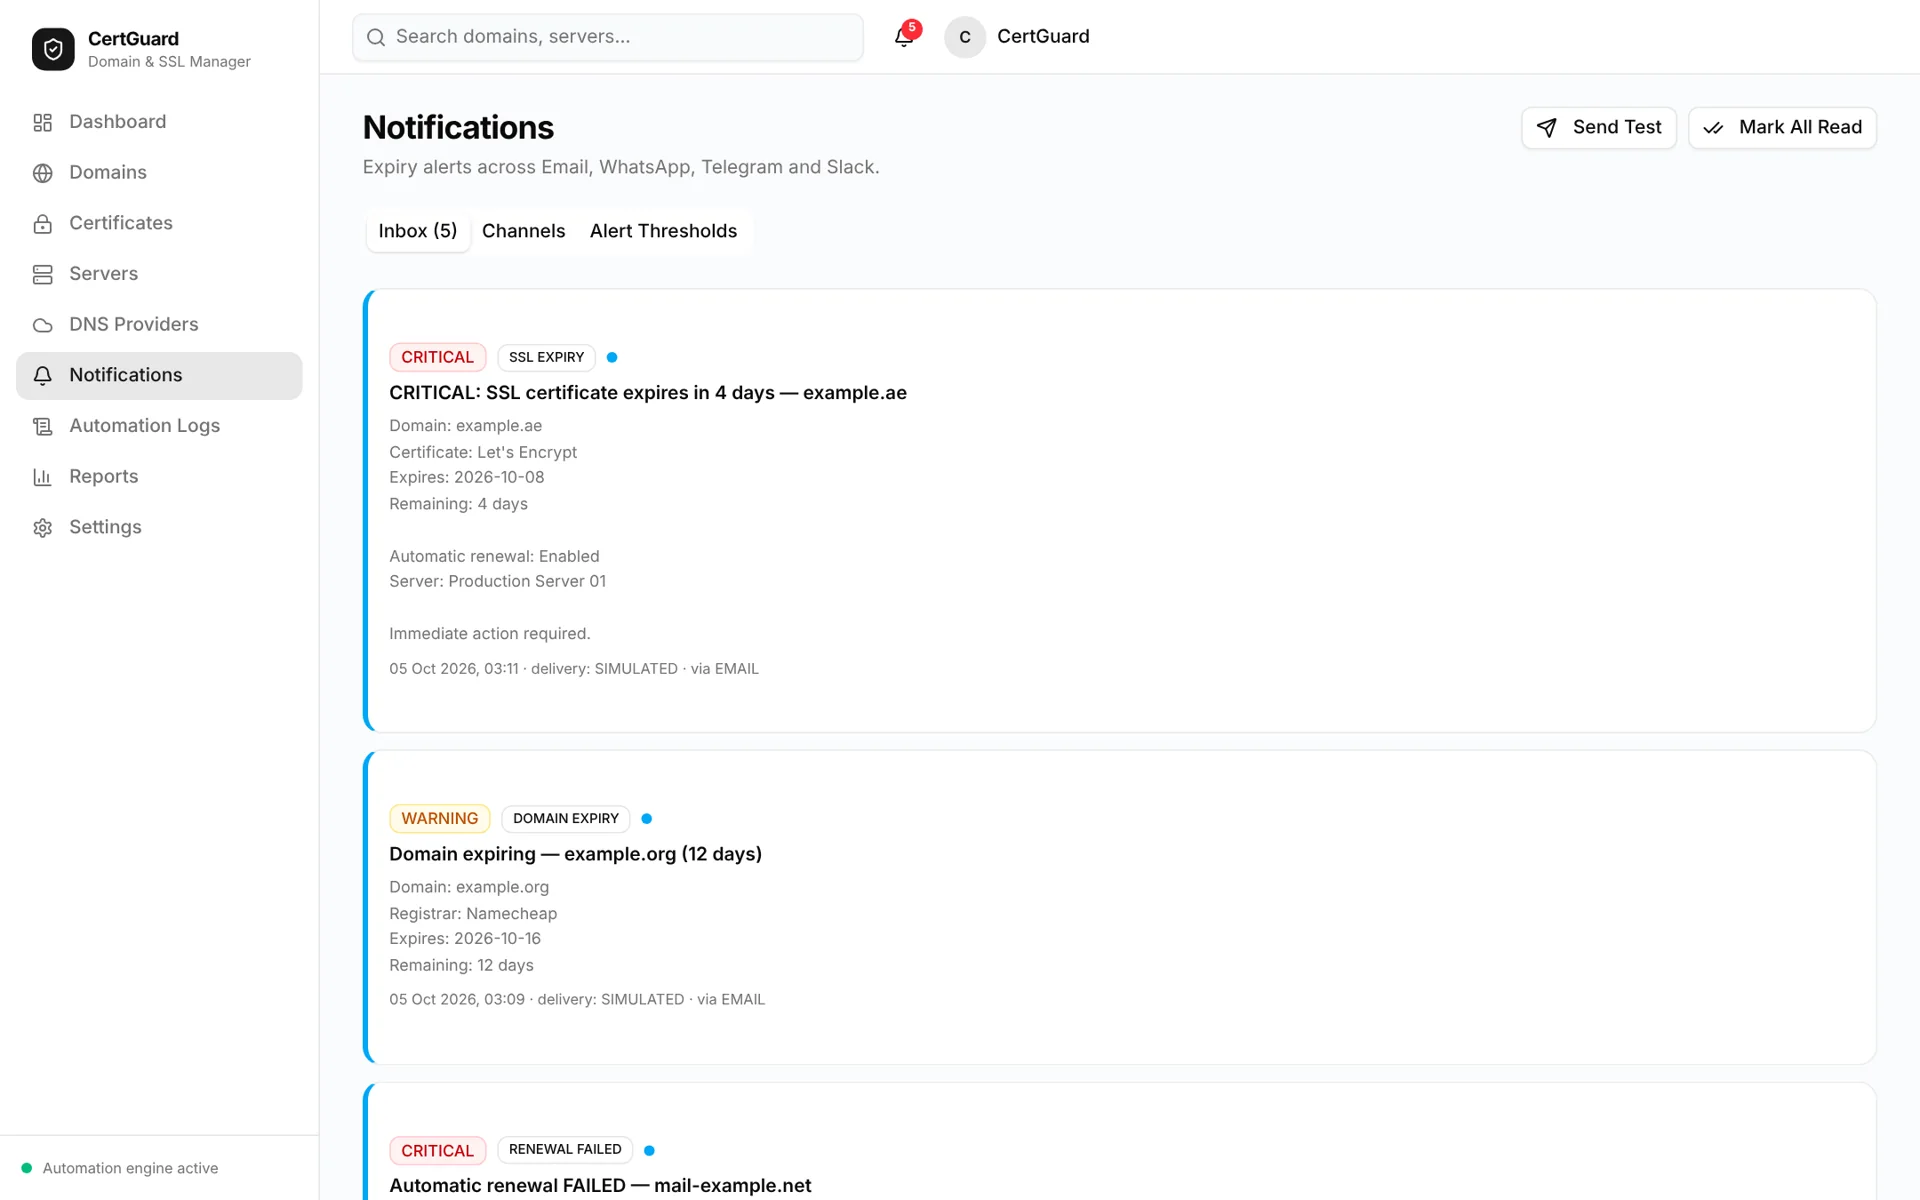
Task: Click unread dot on SSL EXPIRY notification
Action: point(612,357)
